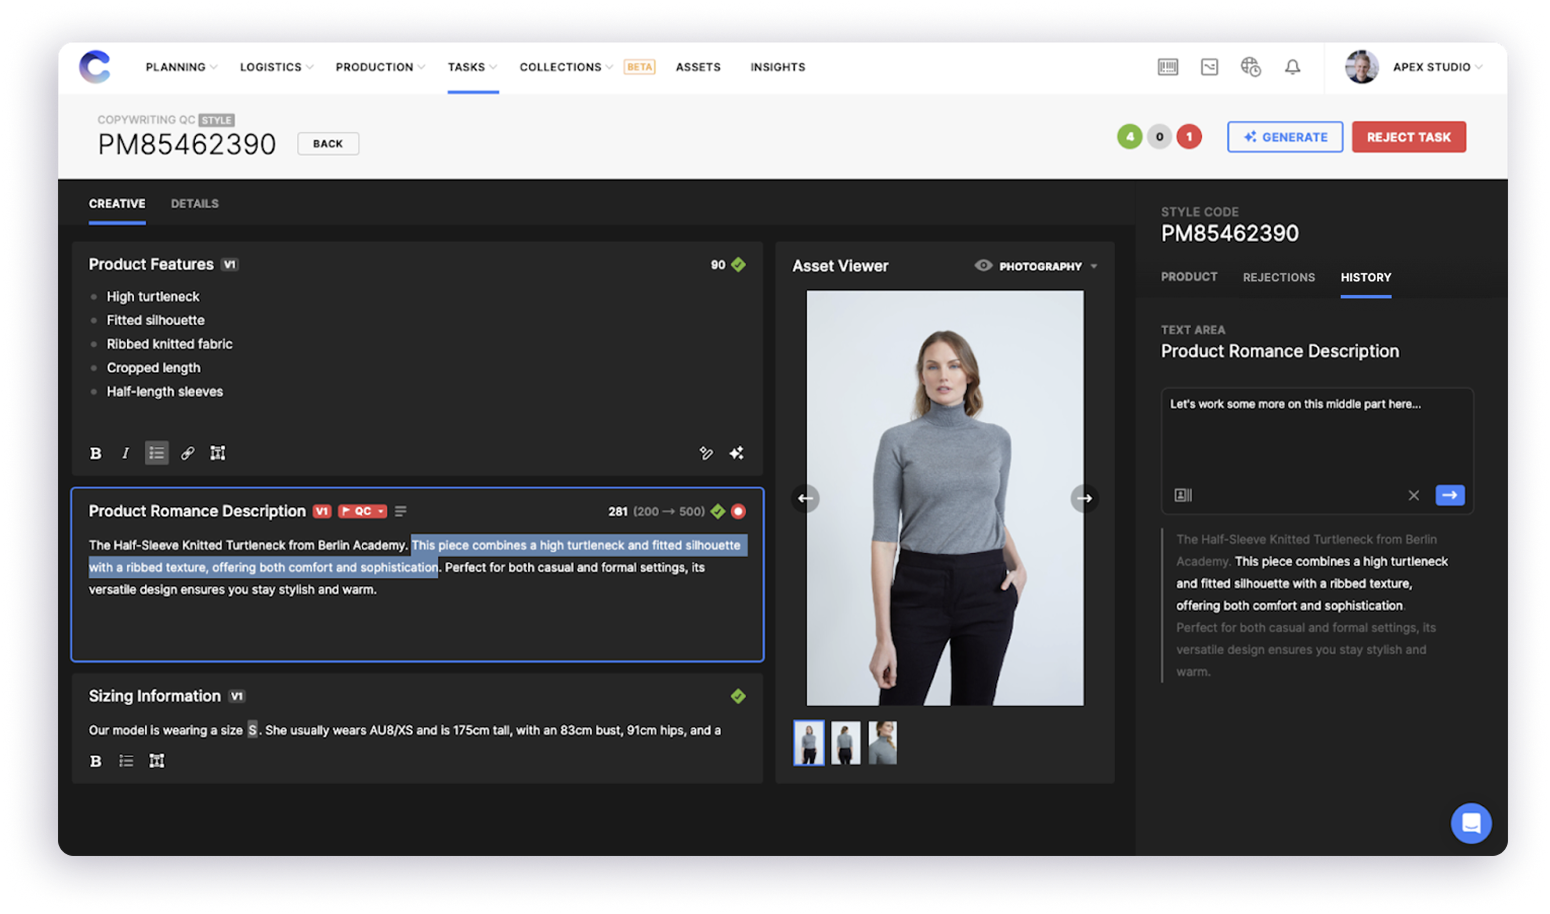Send comment with blue arrow button

point(1450,495)
